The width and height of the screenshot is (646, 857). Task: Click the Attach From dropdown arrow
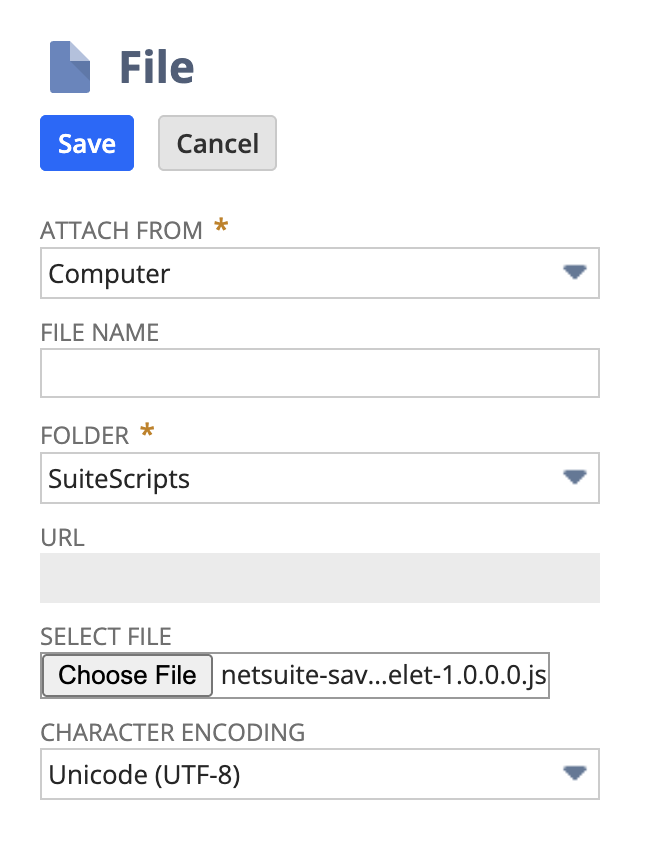[575, 273]
